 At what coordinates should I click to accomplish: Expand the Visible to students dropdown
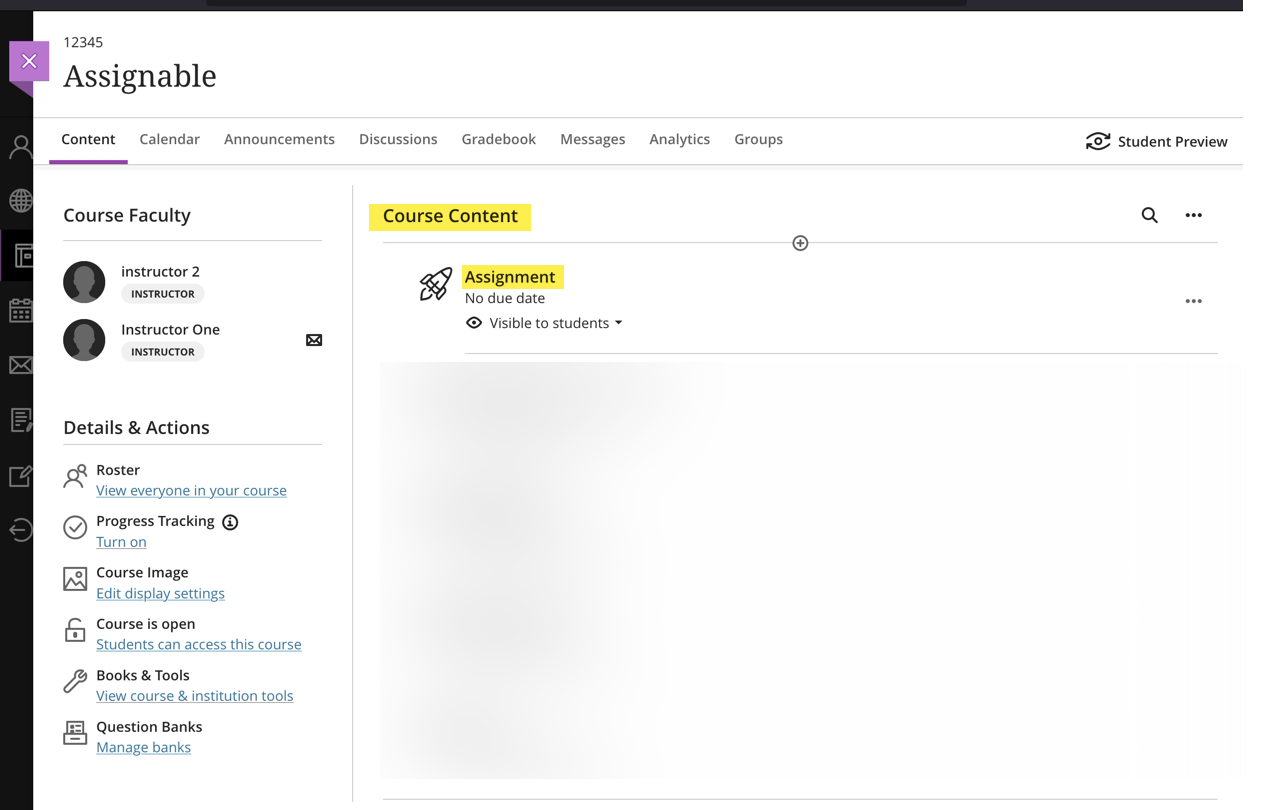(619, 323)
